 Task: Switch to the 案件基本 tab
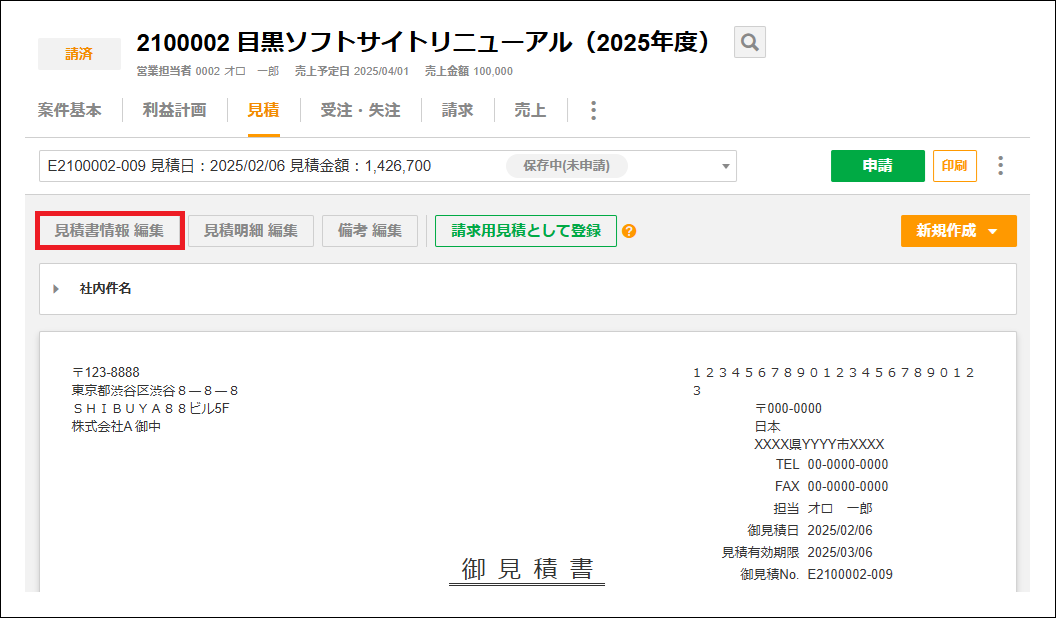point(69,110)
